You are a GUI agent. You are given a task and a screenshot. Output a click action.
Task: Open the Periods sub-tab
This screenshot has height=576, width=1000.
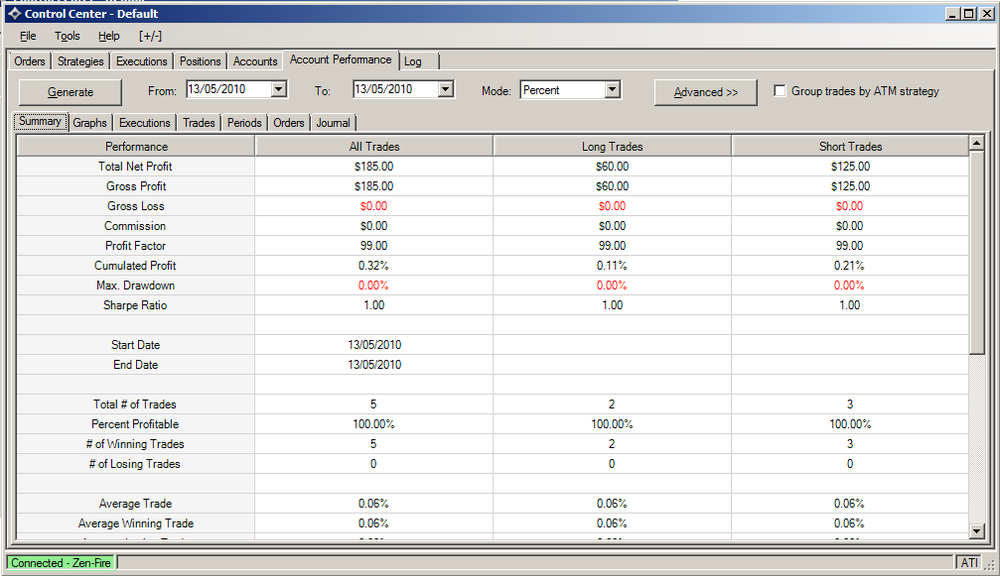click(244, 122)
